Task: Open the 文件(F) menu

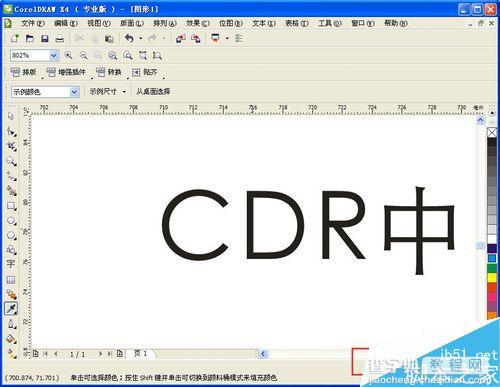Action: coord(33,23)
